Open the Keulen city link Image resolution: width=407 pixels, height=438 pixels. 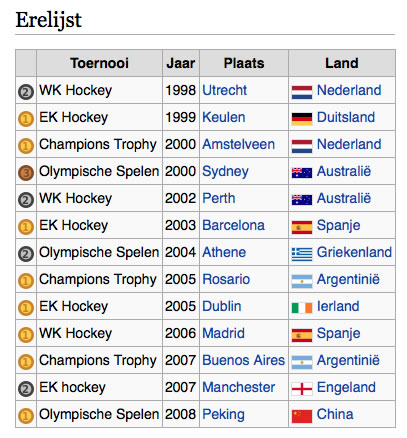point(224,117)
